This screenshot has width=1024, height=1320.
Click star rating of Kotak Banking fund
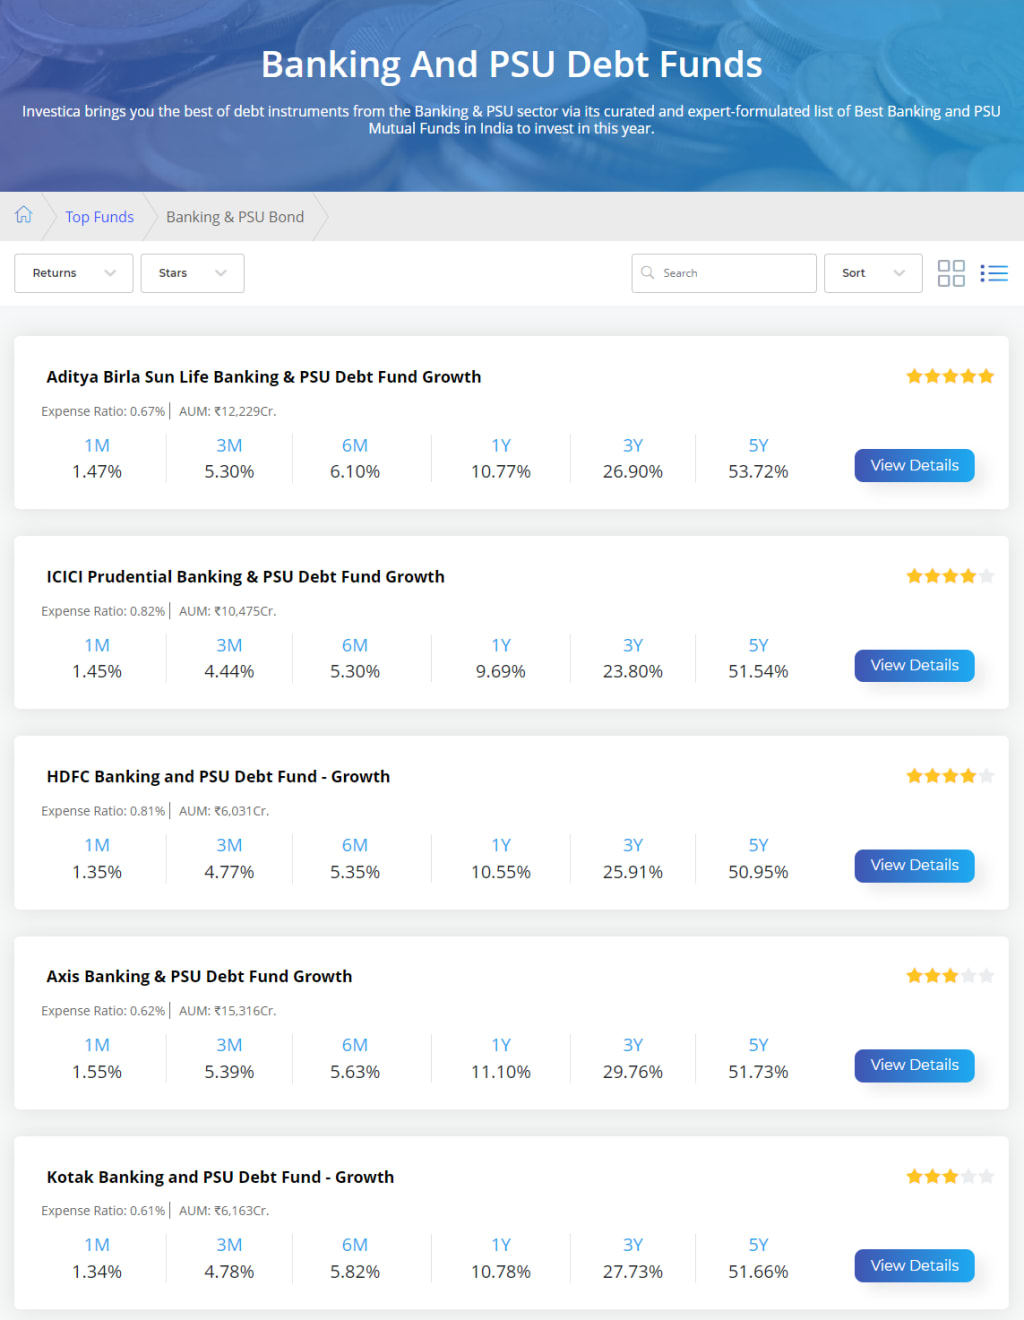pos(950,1177)
